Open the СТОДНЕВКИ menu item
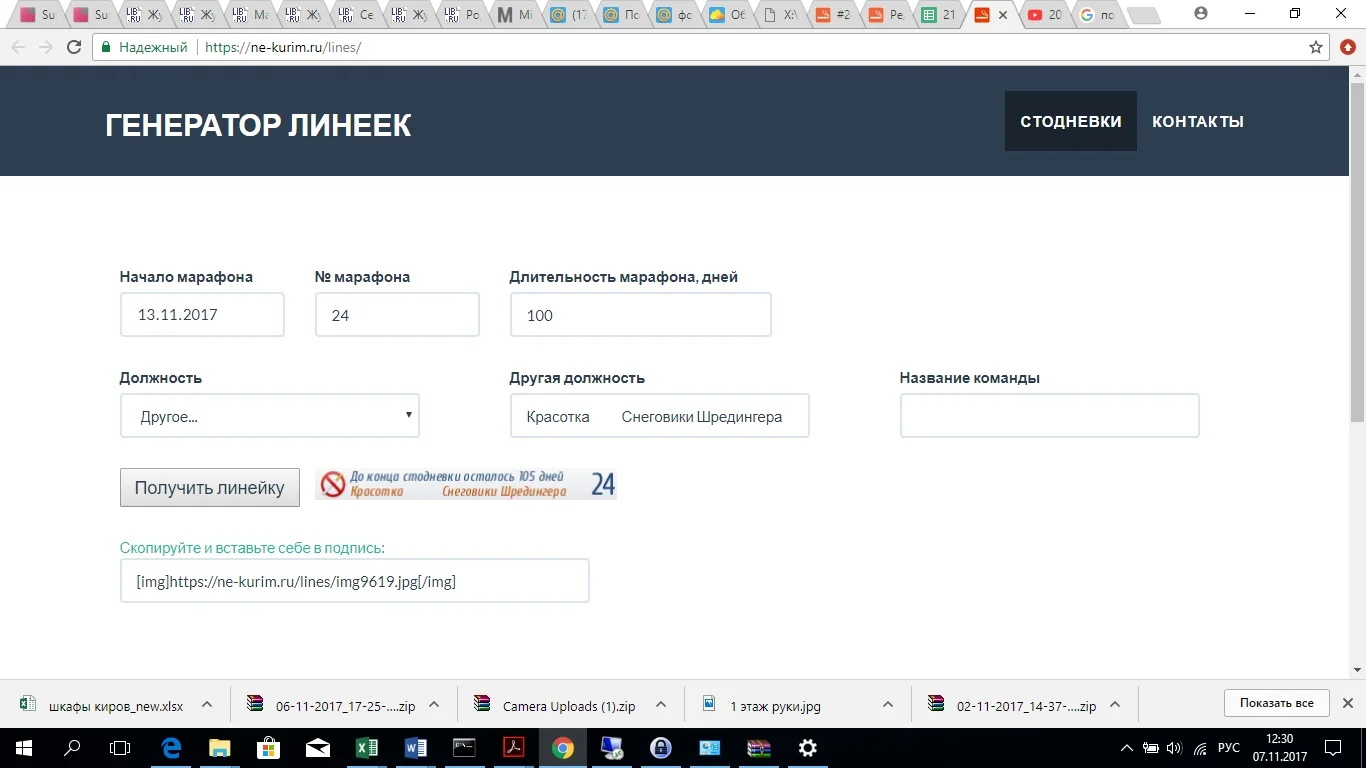1366x768 pixels. click(x=1071, y=121)
